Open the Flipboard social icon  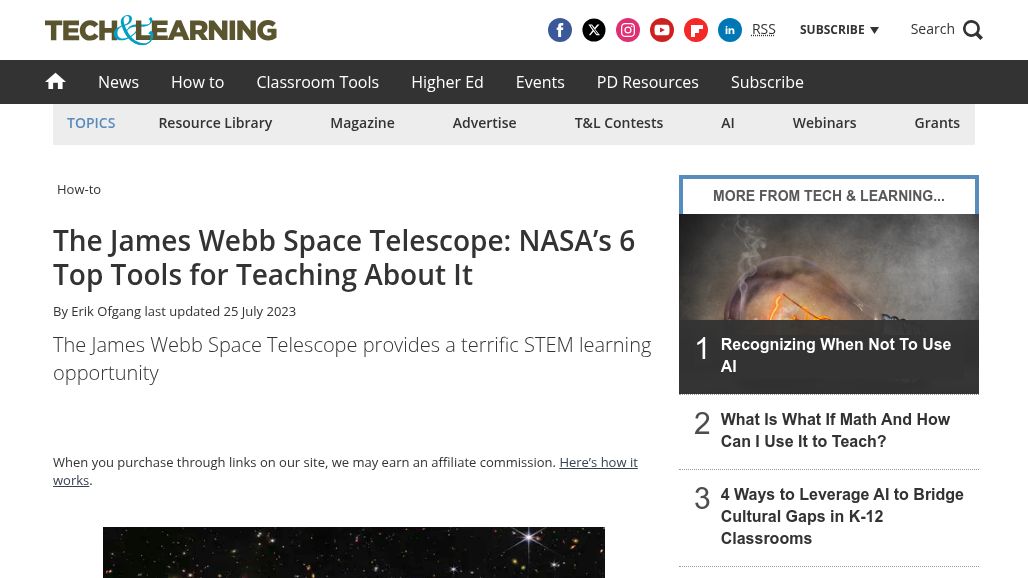696,30
